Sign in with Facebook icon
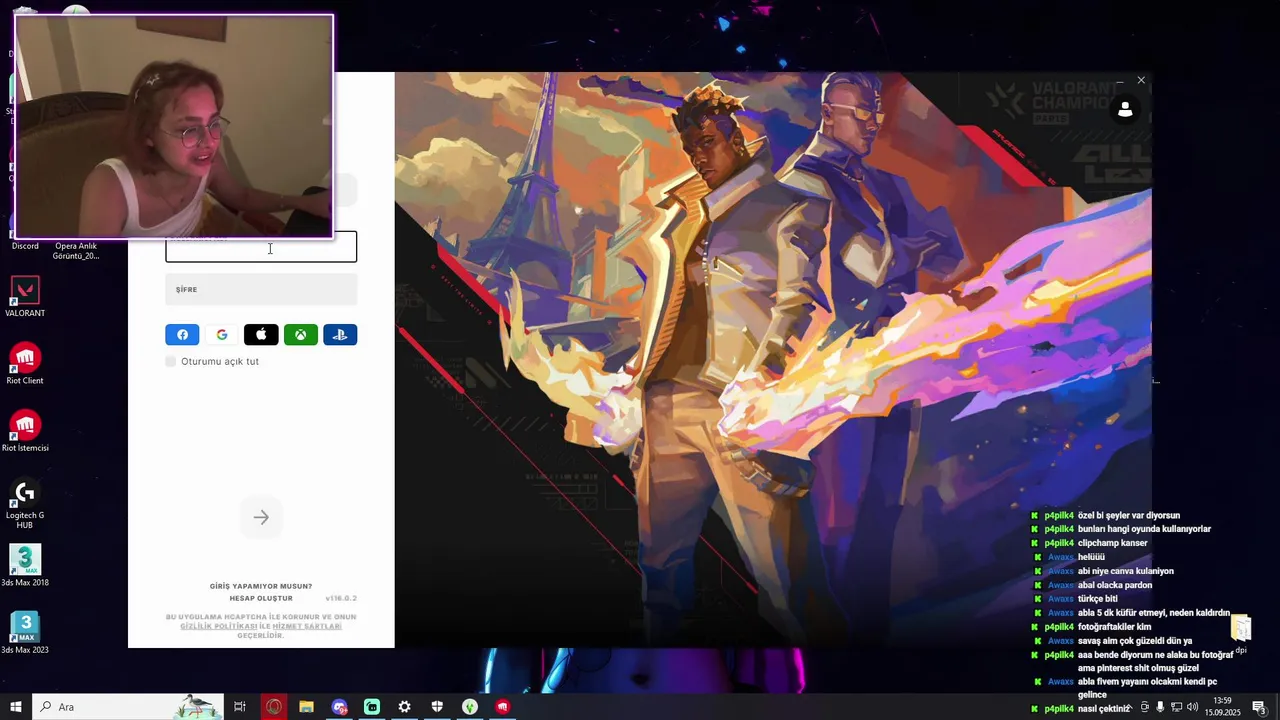This screenshot has width=1280, height=720. tap(182, 335)
